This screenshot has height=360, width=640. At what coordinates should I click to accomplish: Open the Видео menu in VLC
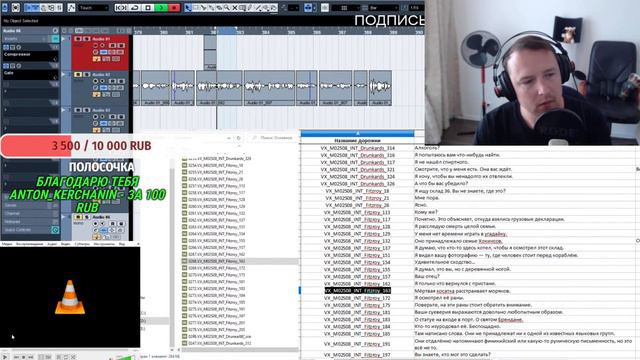coord(65,244)
